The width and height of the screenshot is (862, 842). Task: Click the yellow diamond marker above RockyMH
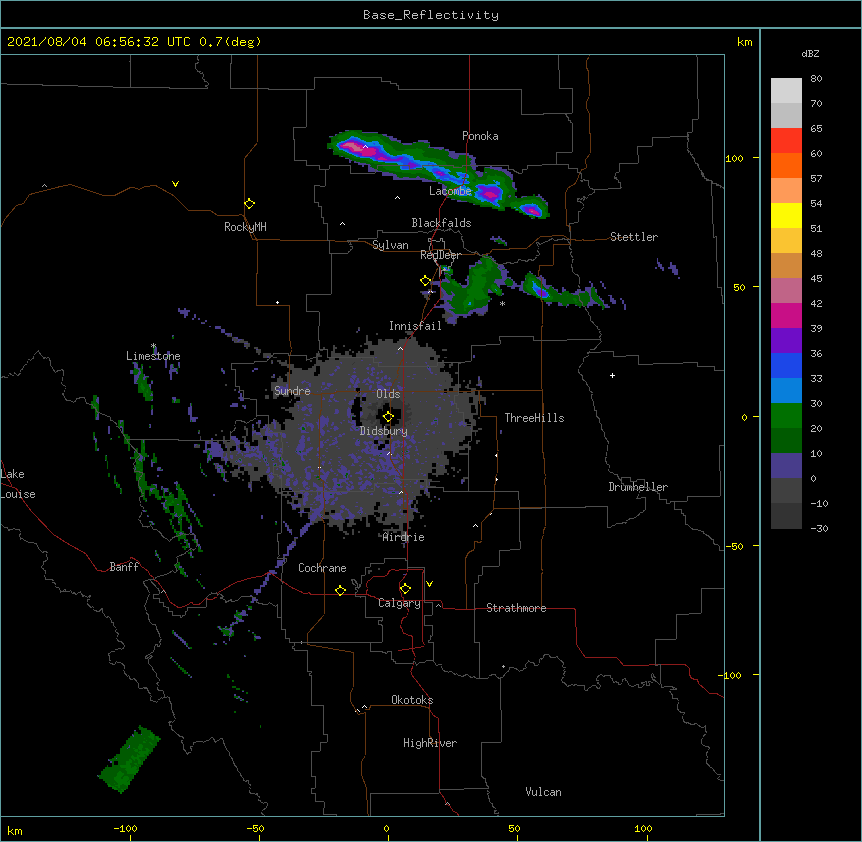click(x=249, y=204)
